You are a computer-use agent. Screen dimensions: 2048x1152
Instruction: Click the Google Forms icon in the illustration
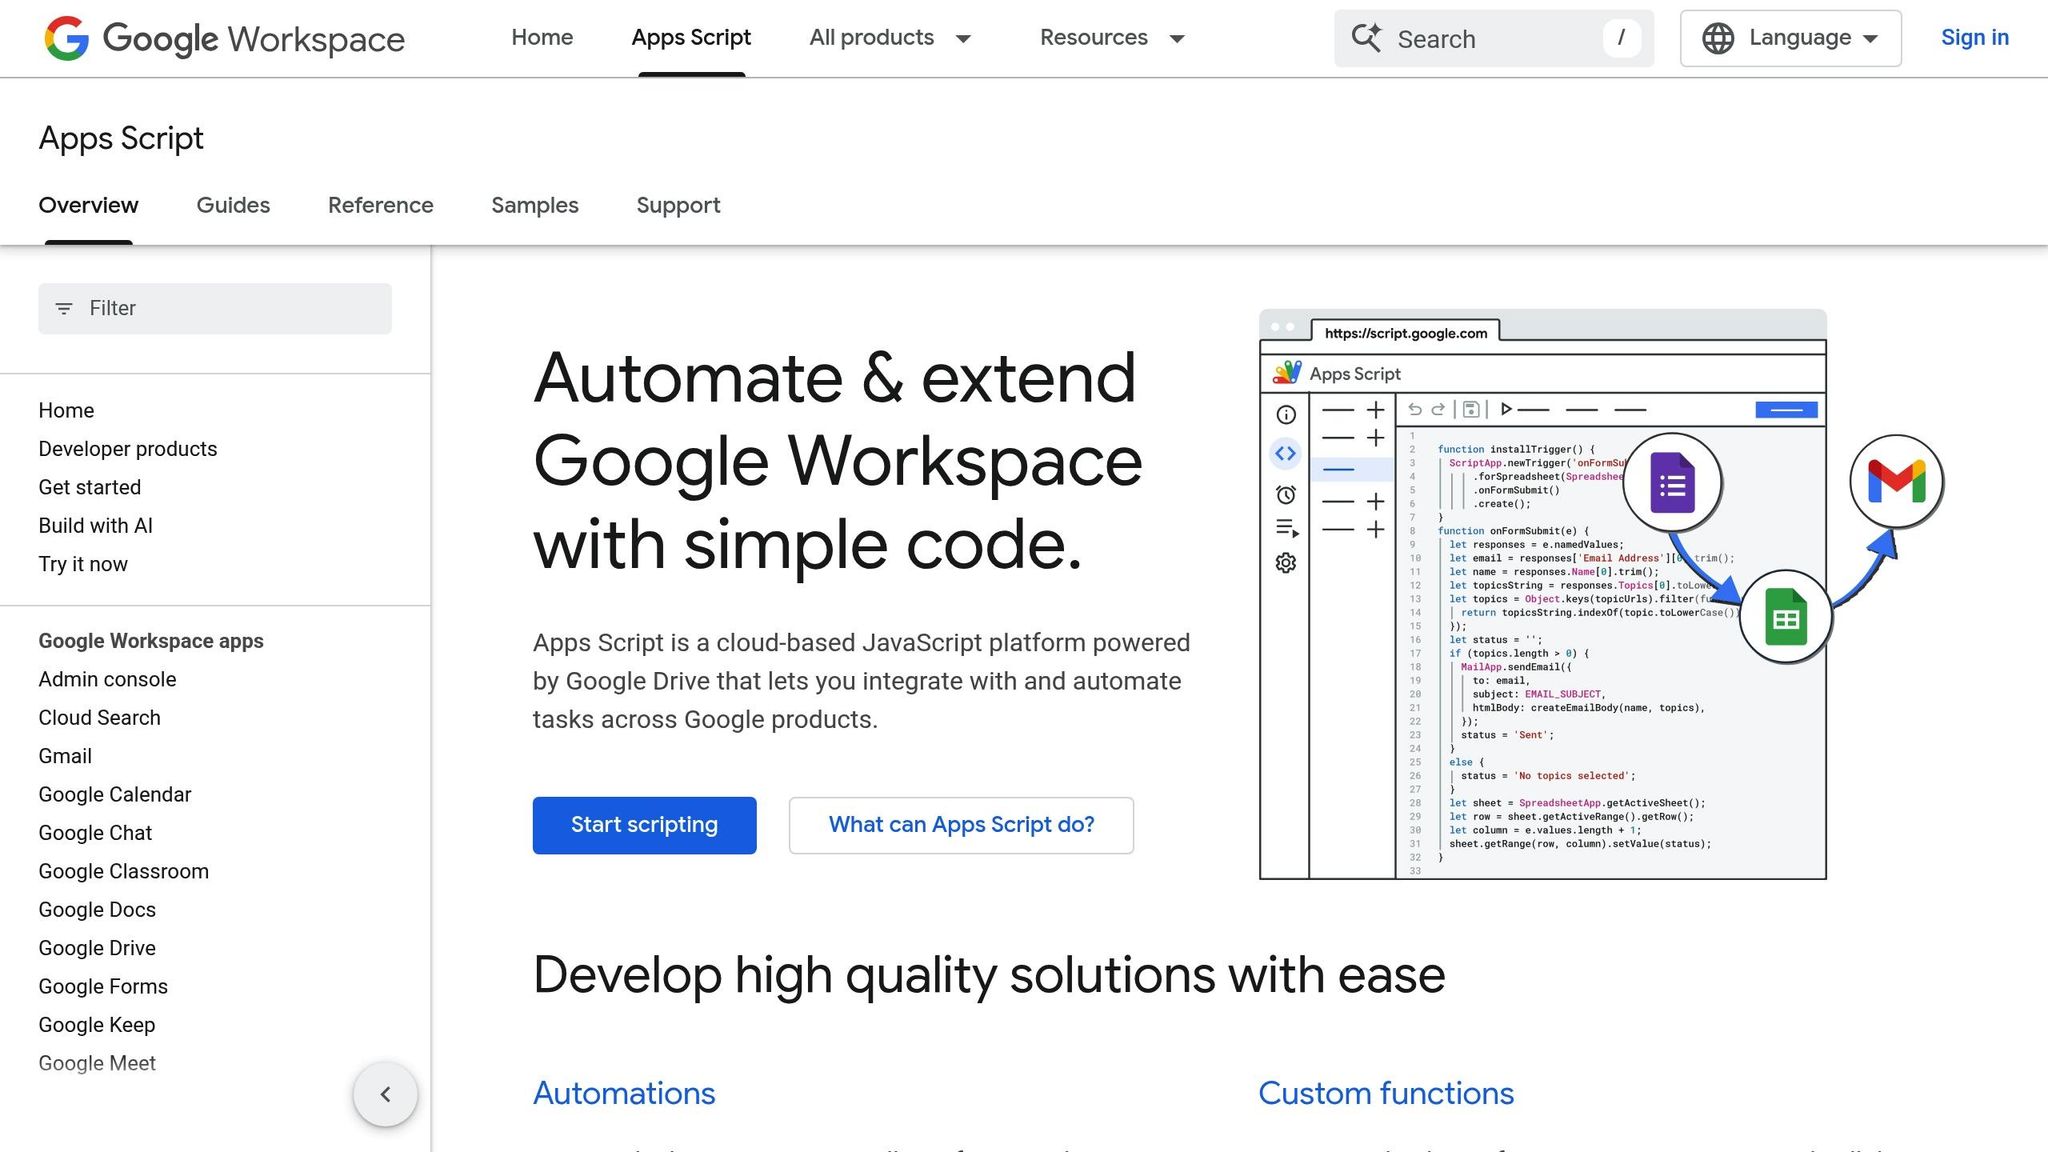click(1673, 481)
